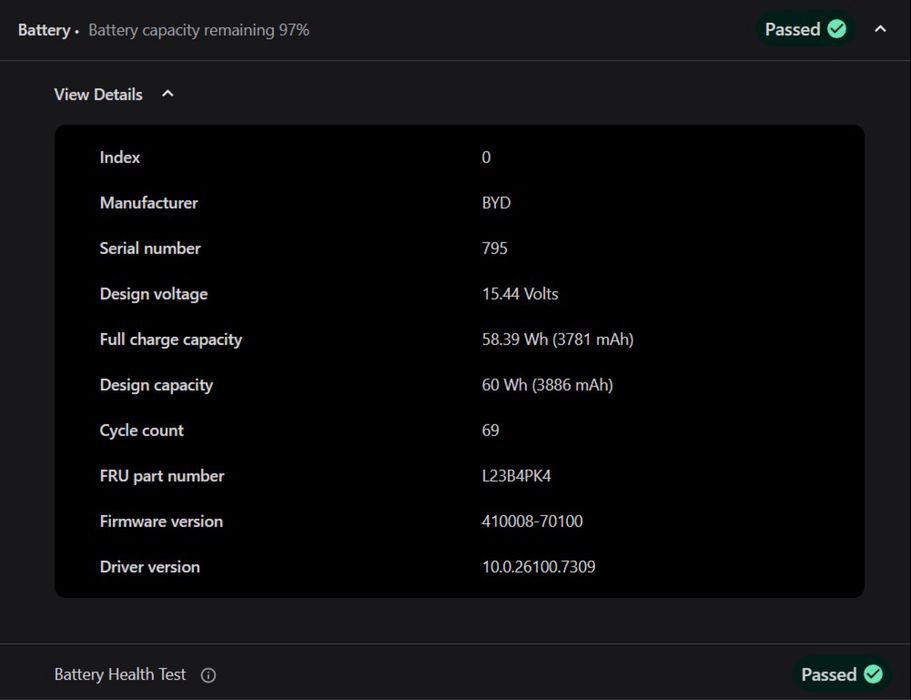Click the Index row label
The width and height of the screenshot is (911, 700).
click(120, 157)
